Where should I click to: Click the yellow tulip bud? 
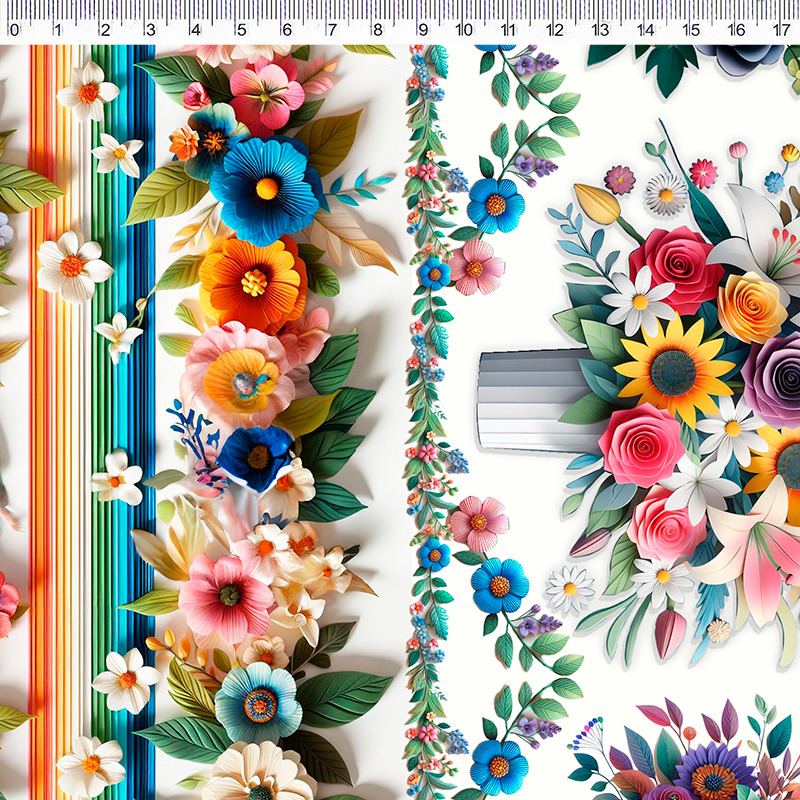597,203
